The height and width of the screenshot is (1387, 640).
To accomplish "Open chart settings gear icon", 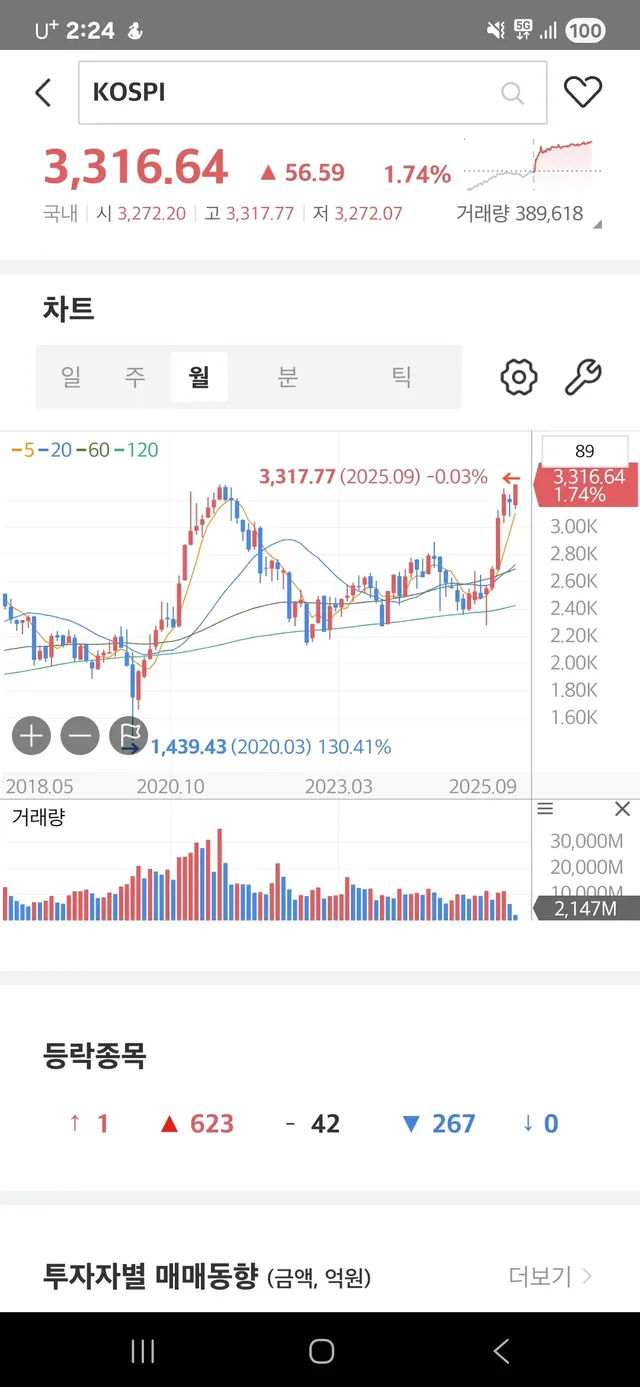I will [518, 377].
